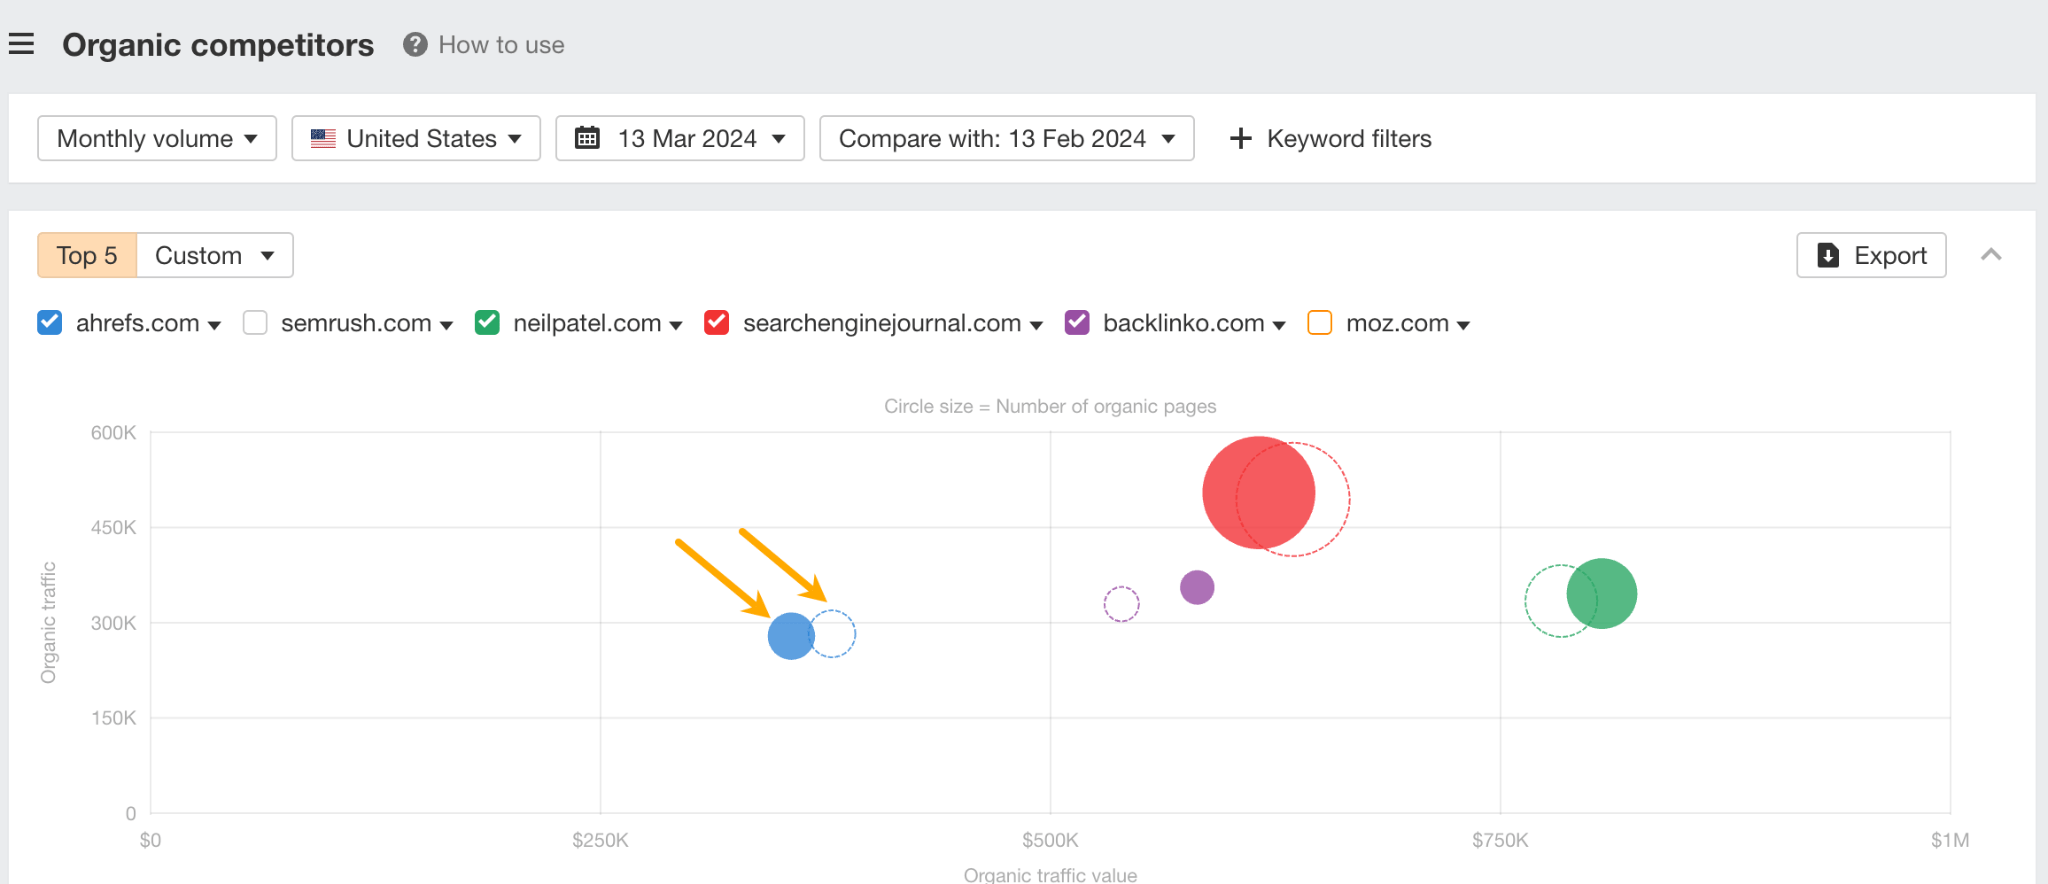Check the semrush.com checkbox
The height and width of the screenshot is (884, 2048).
point(255,322)
